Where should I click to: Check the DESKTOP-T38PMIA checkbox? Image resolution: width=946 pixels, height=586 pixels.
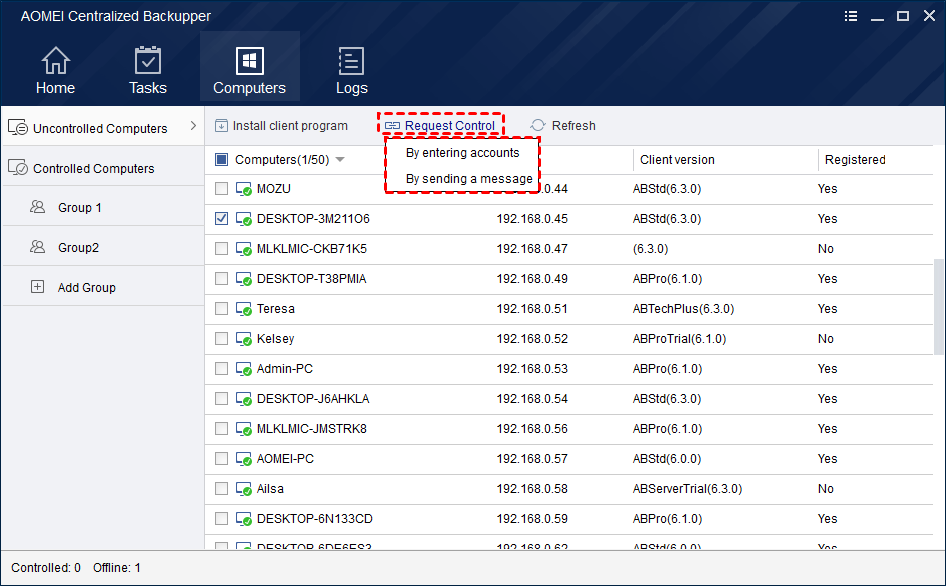(221, 279)
